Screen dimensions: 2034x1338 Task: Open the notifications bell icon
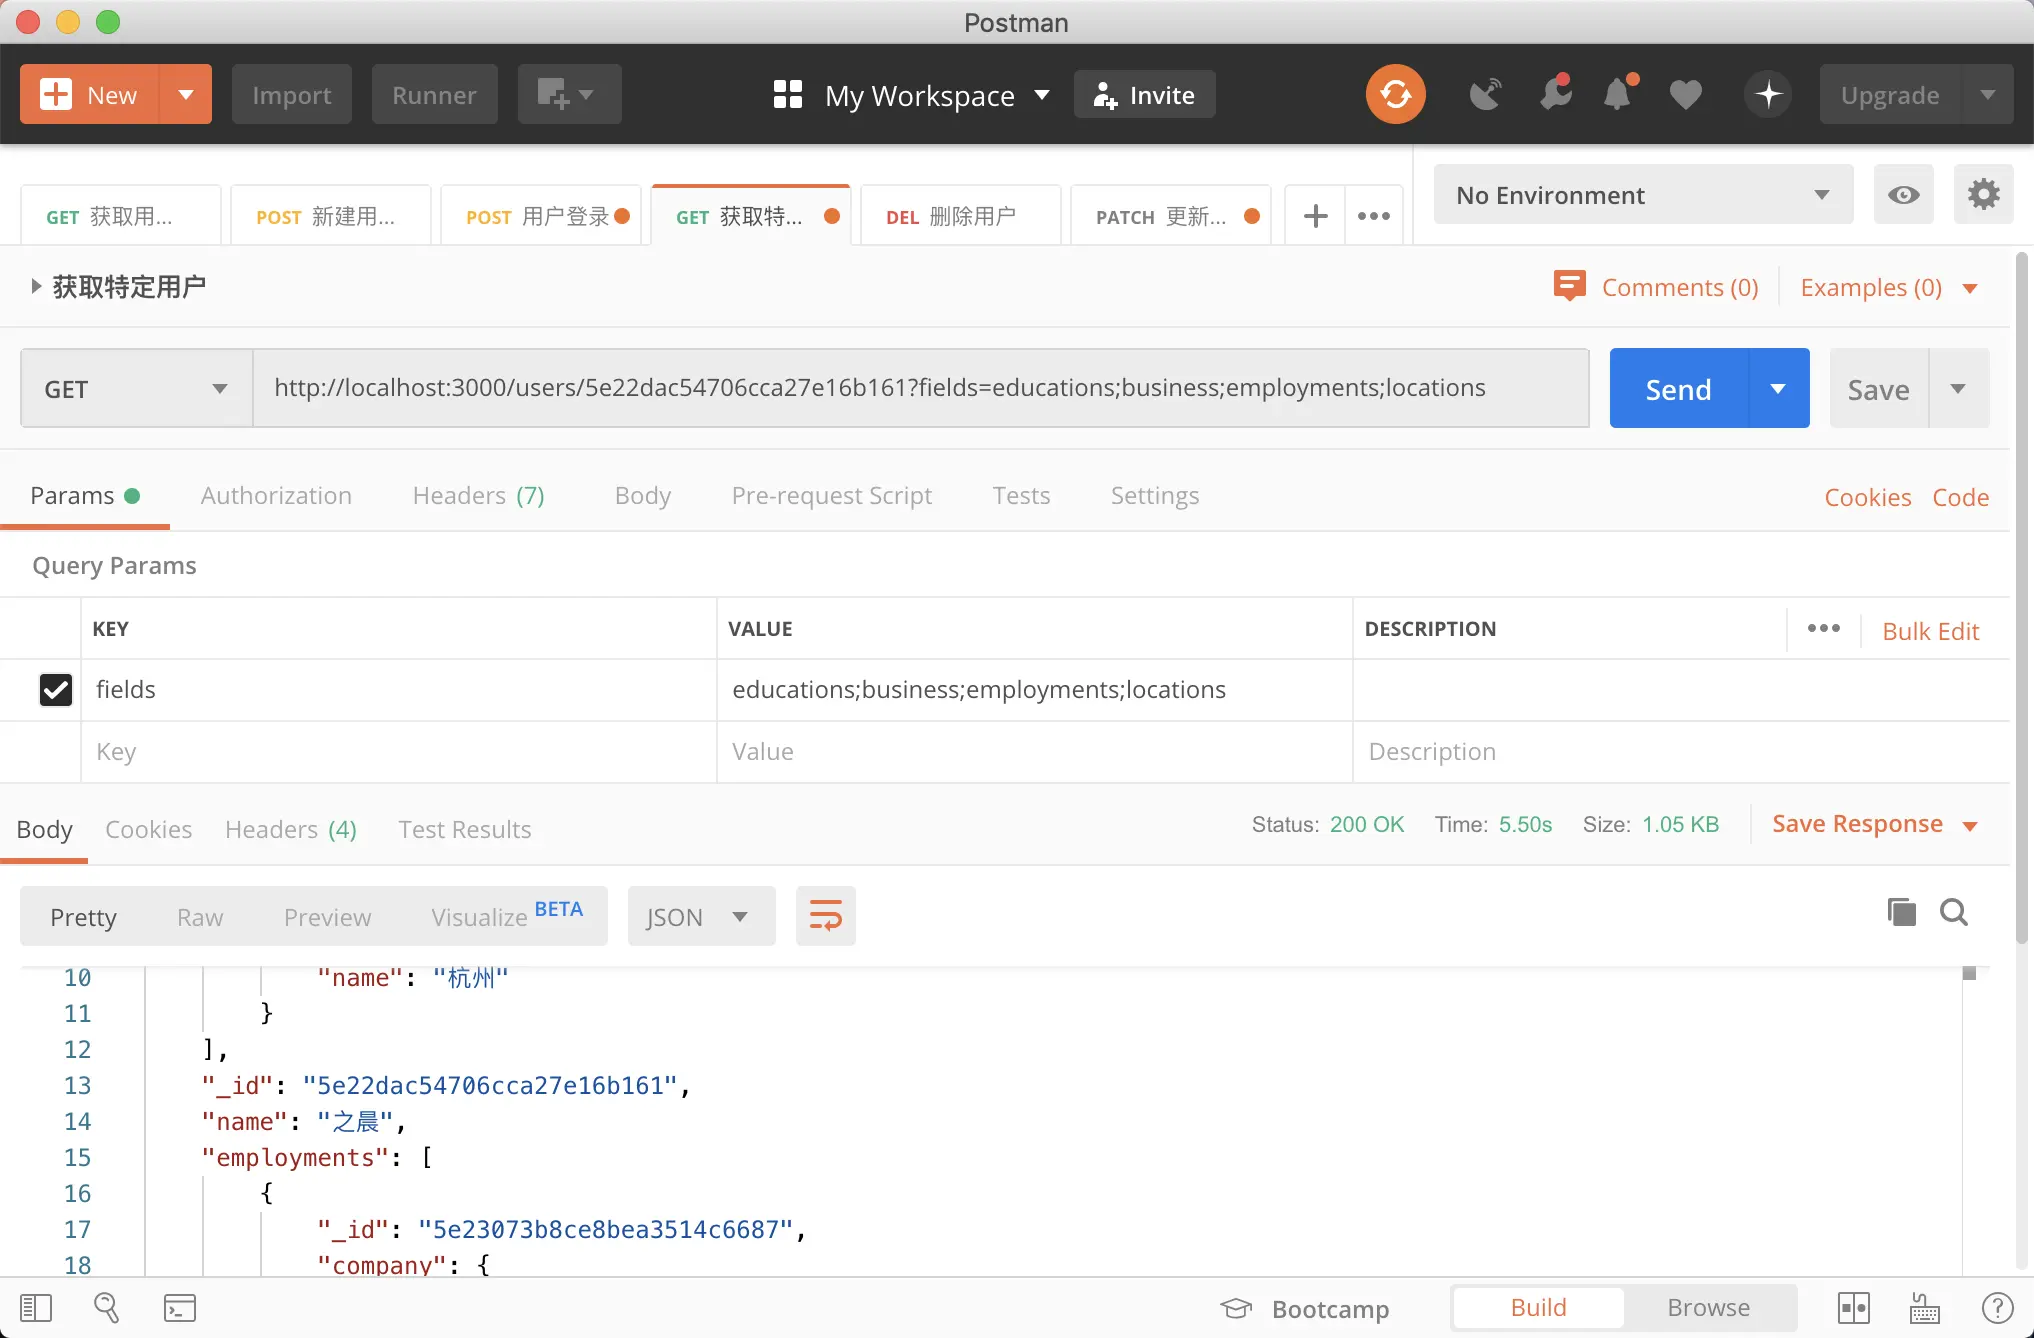coord(1618,95)
